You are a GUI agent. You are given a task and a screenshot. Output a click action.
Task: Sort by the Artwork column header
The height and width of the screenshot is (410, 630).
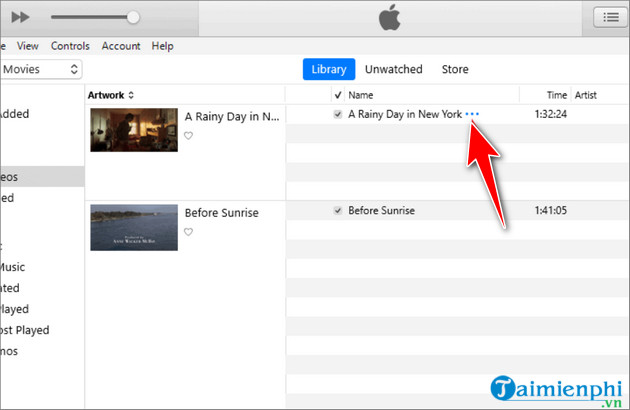pos(110,95)
